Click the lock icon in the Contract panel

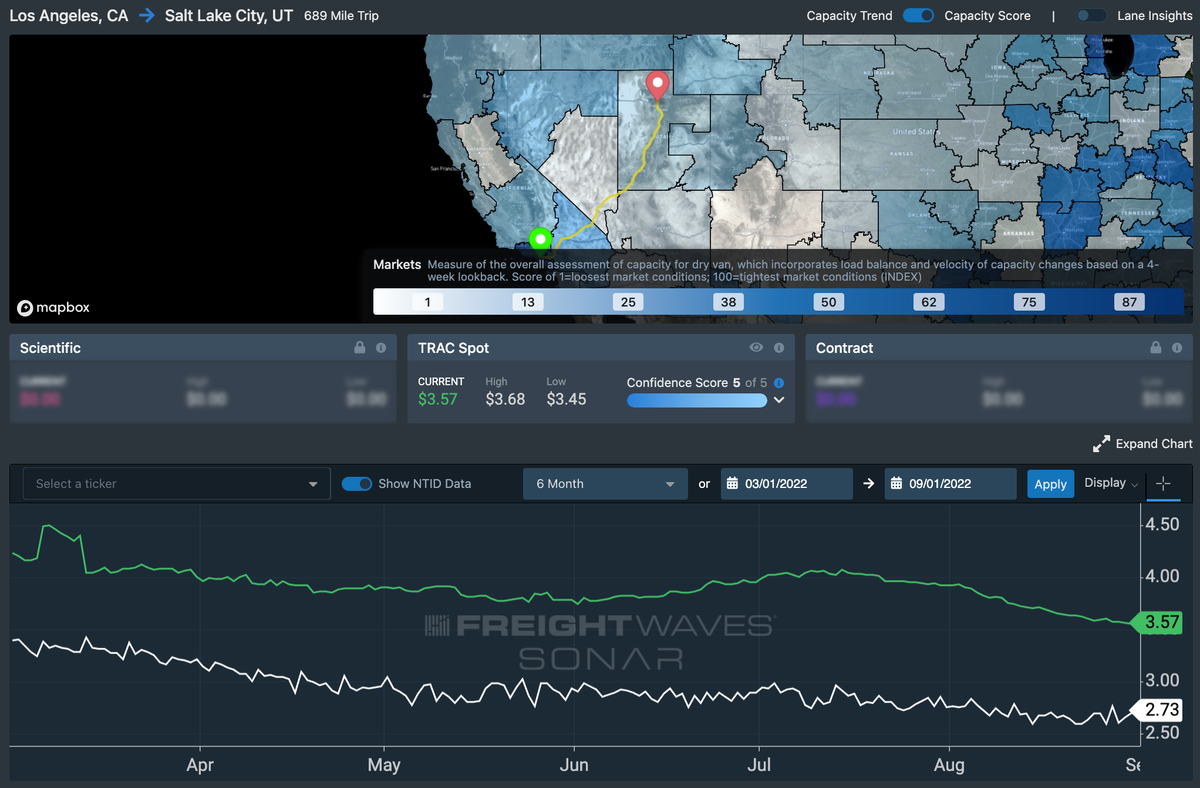pos(1156,348)
